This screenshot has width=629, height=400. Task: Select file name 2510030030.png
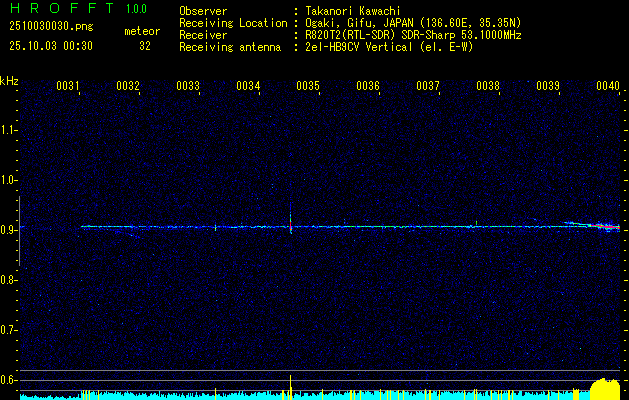(51, 27)
